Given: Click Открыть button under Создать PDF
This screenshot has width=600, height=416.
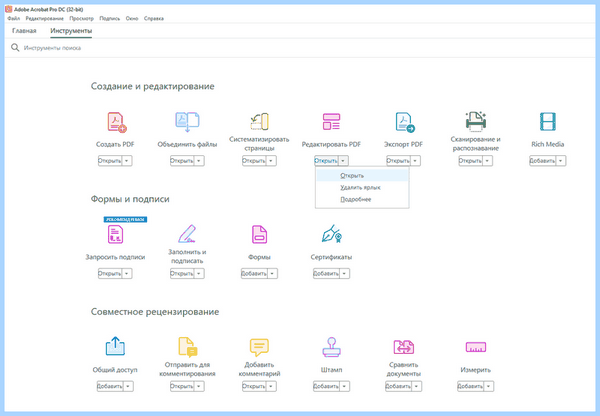Looking at the screenshot, I should pyautogui.click(x=110, y=161).
